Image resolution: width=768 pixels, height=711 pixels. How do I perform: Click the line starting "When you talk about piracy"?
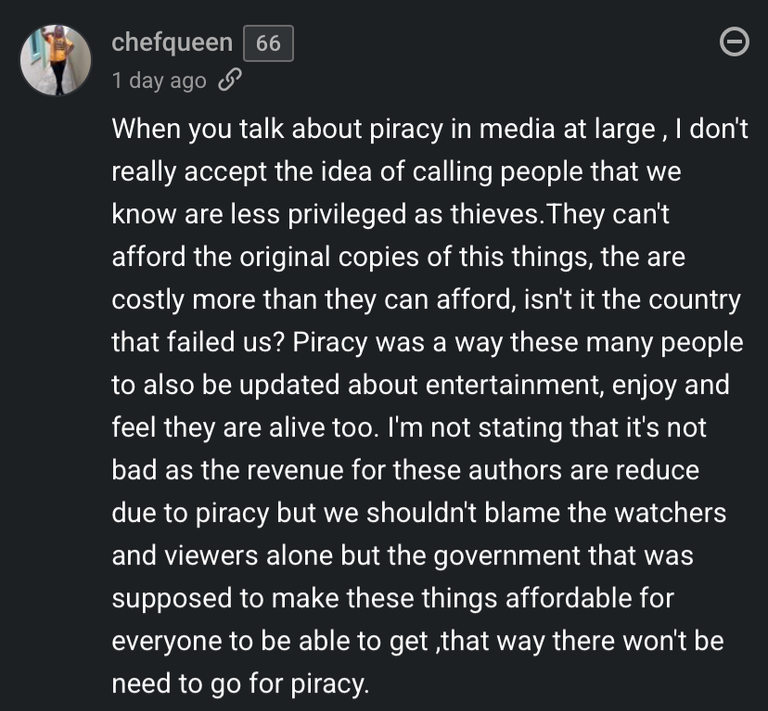click(x=429, y=129)
